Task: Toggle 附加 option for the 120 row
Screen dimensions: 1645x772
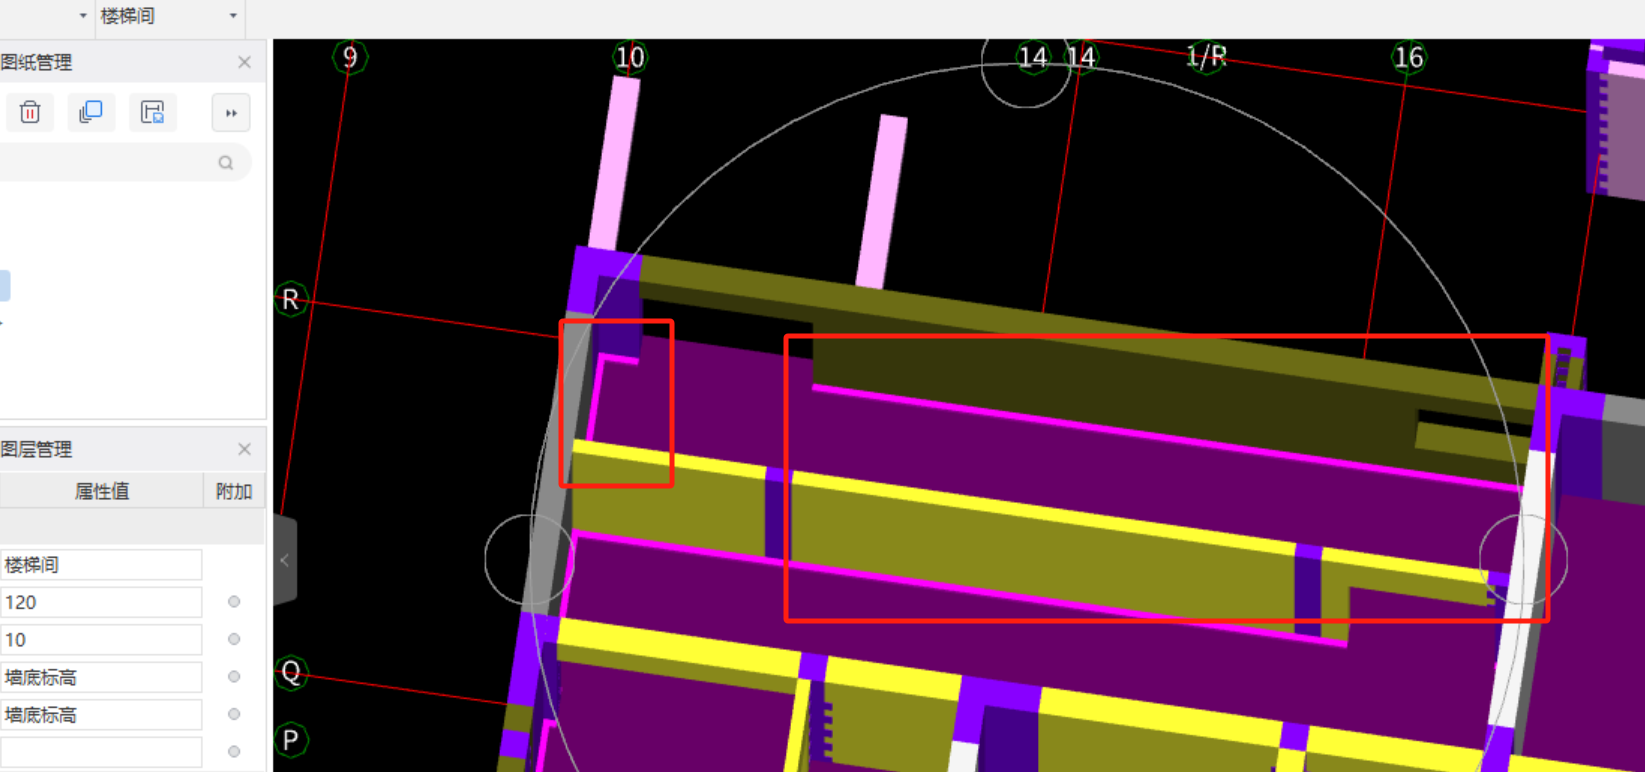Action: (x=234, y=602)
